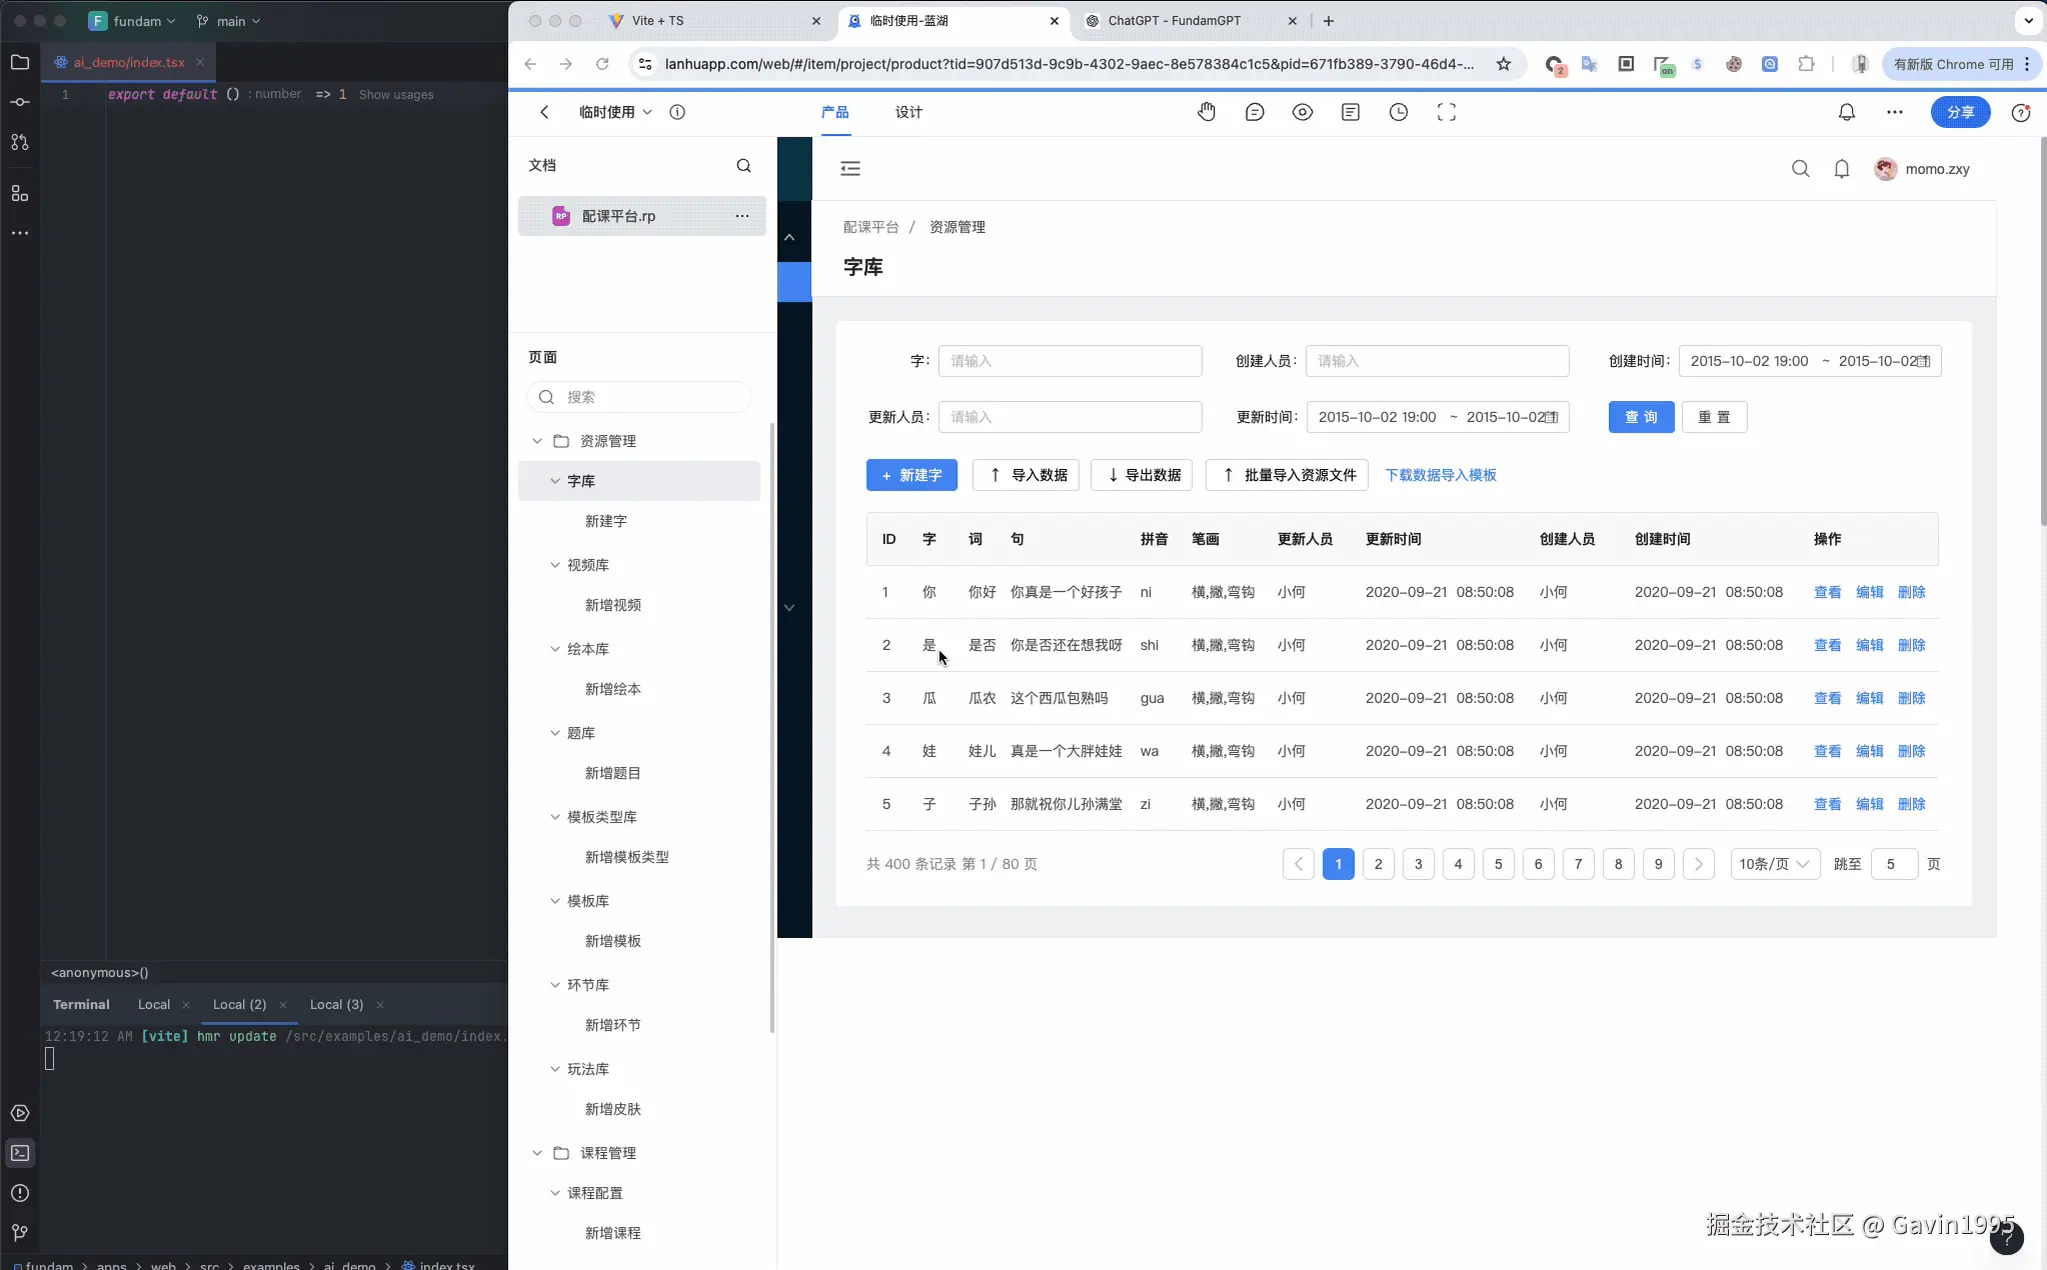Expand the 临时使用 project name dropdown
The width and height of the screenshot is (2047, 1270).
(x=614, y=112)
